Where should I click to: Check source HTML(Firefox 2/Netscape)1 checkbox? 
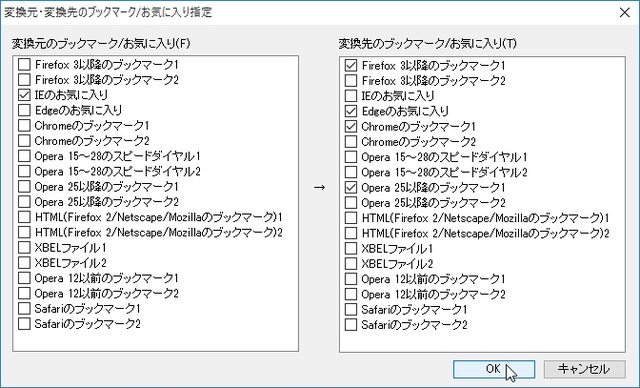[24, 217]
